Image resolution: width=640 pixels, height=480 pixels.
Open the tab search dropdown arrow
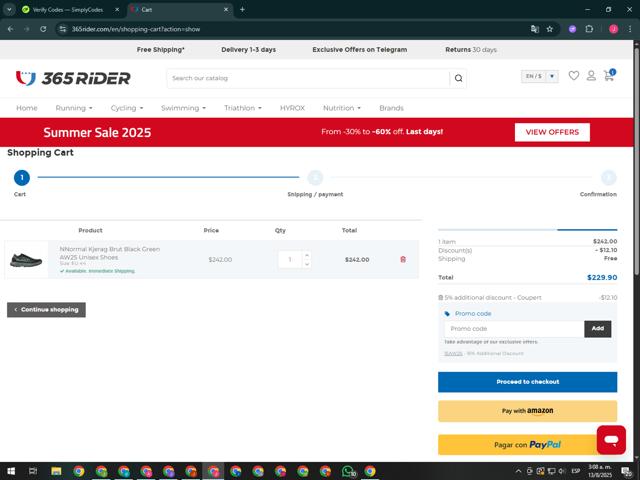[x=9, y=9]
